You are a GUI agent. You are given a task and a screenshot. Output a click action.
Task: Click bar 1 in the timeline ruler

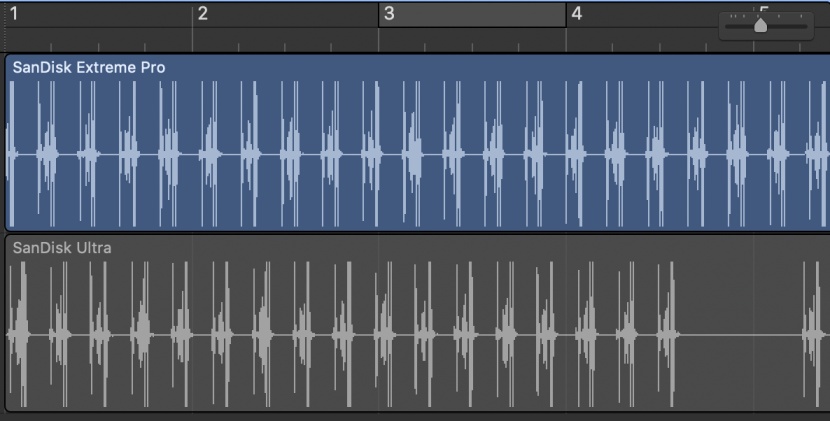click(x=14, y=14)
